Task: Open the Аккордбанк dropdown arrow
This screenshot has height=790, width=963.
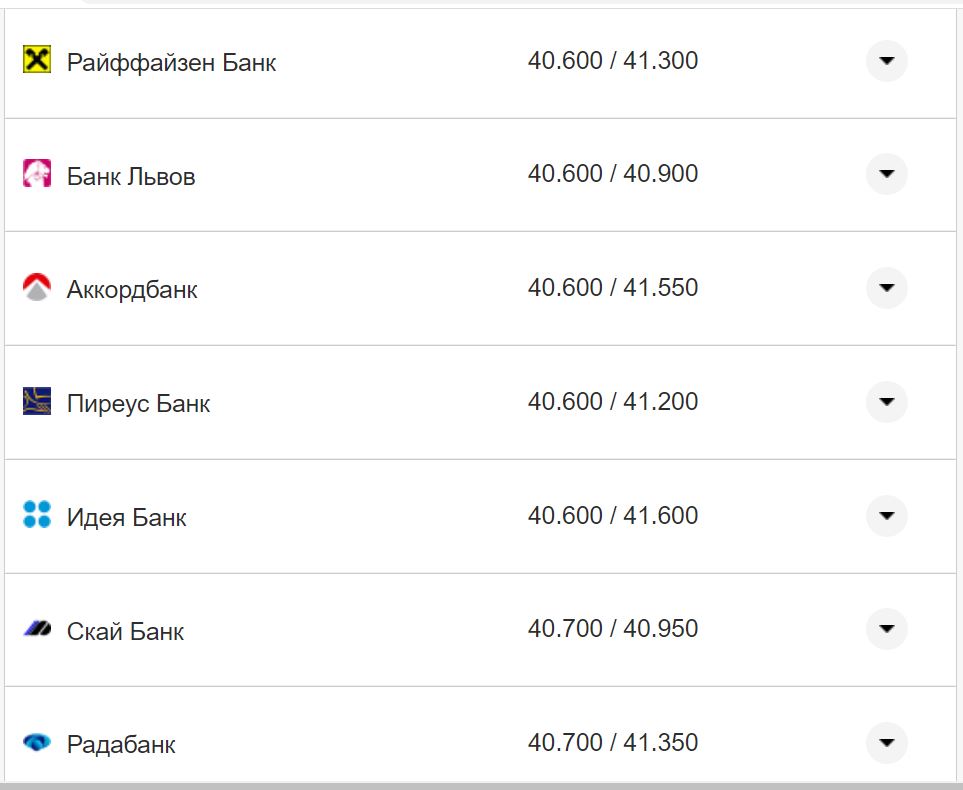Action: click(x=886, y=288)
